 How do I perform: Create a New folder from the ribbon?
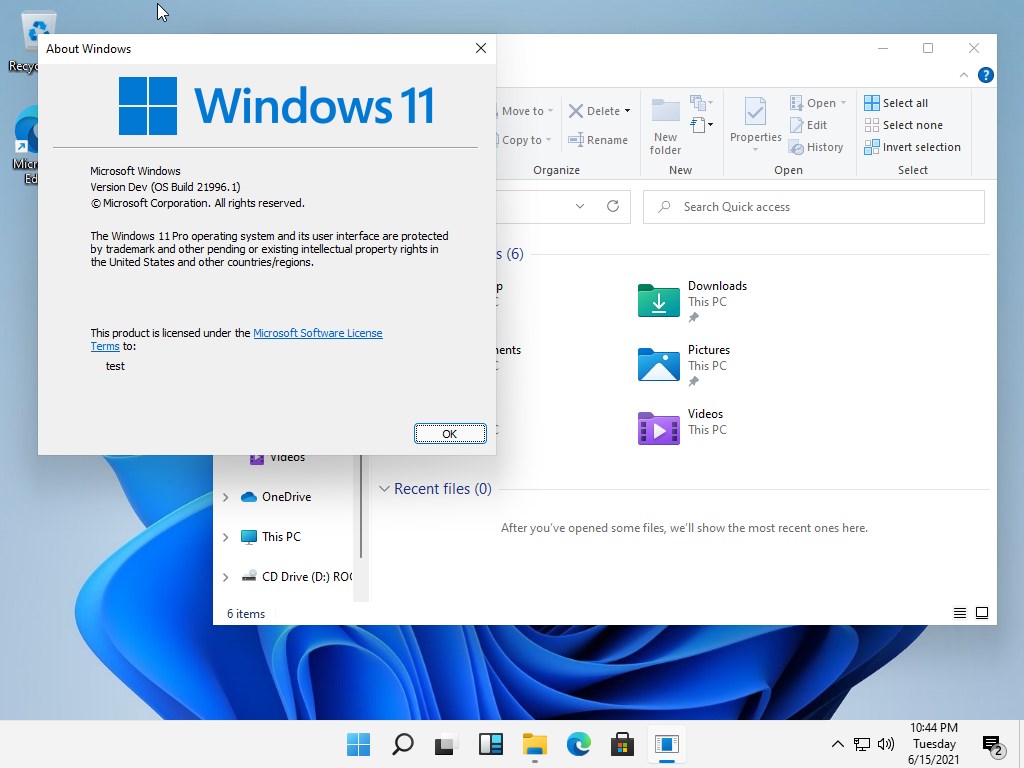665,120
